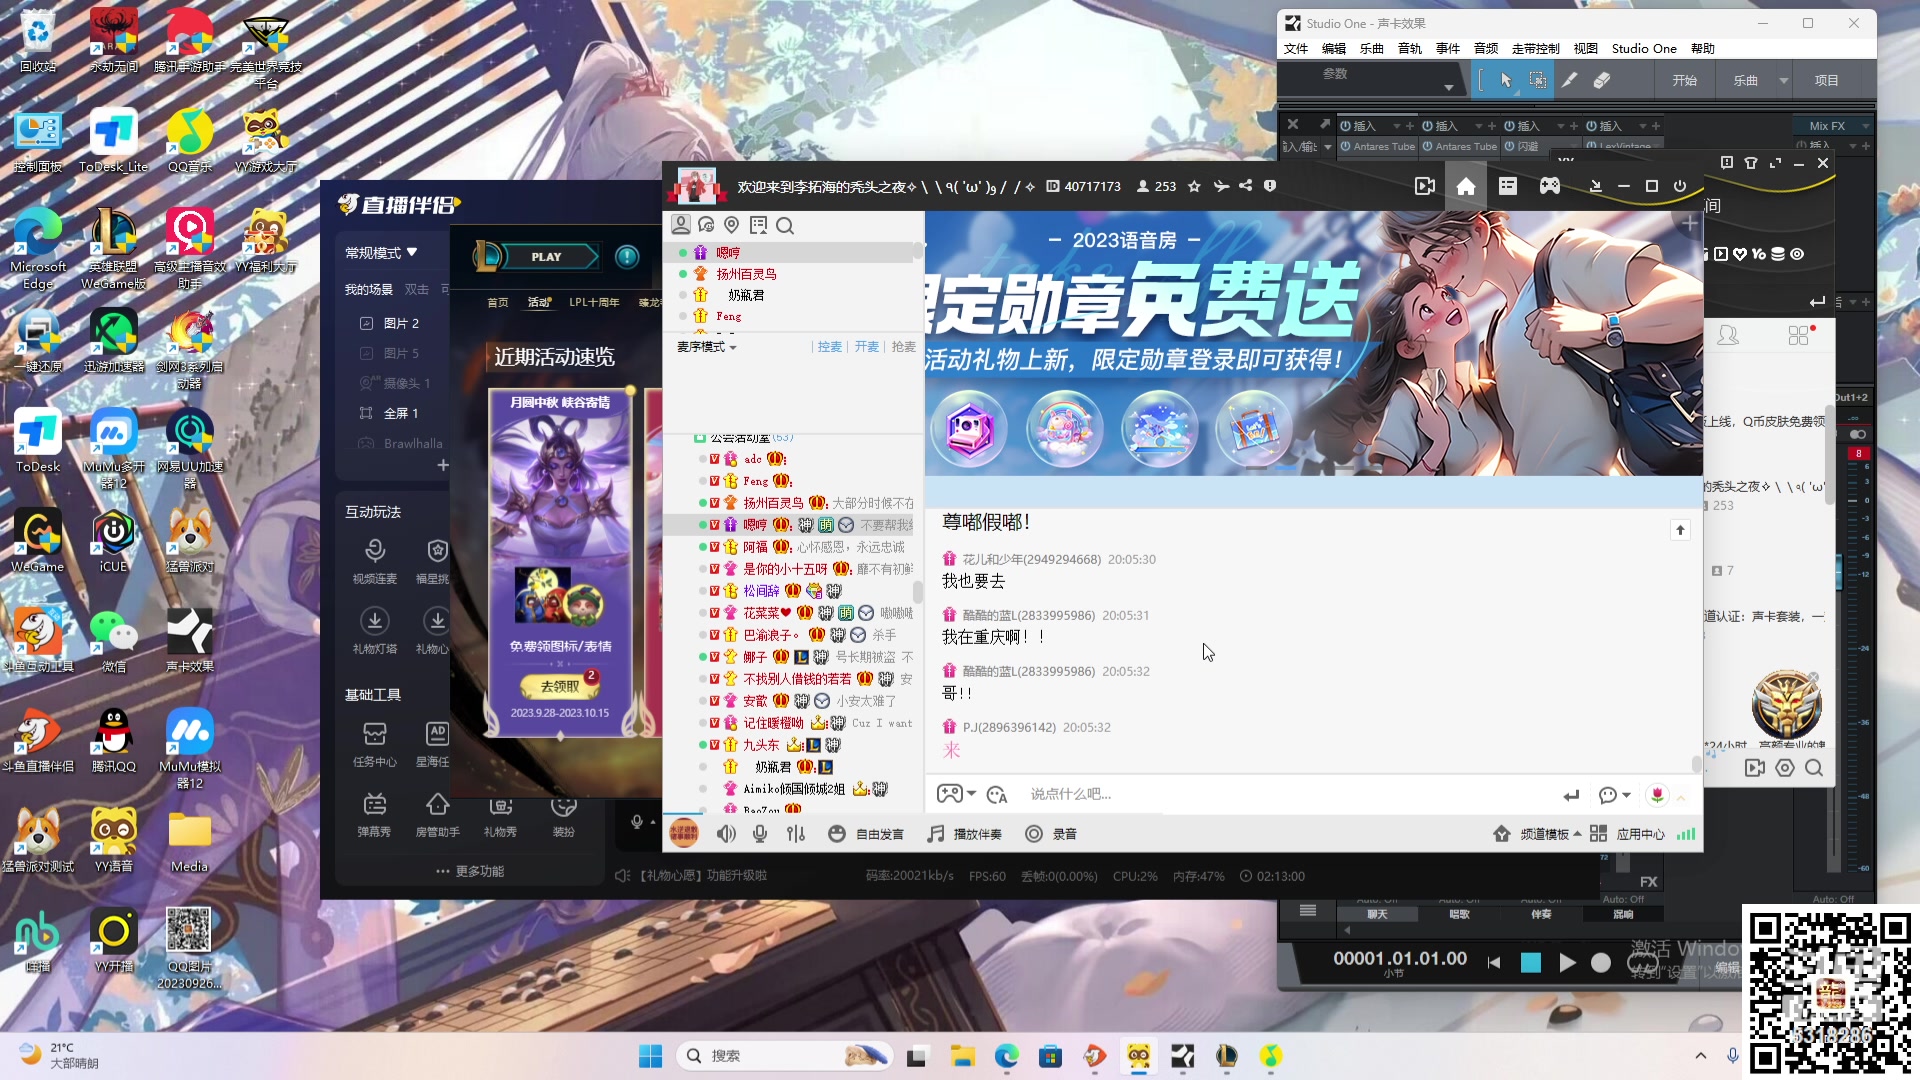
Task: Toggle 自由发言 speaking mode
Action: tap(866, 834)
